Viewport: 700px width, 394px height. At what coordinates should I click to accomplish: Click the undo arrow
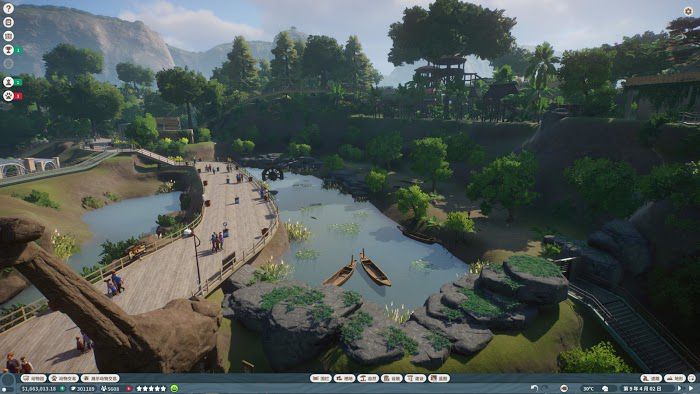(534, 388)
